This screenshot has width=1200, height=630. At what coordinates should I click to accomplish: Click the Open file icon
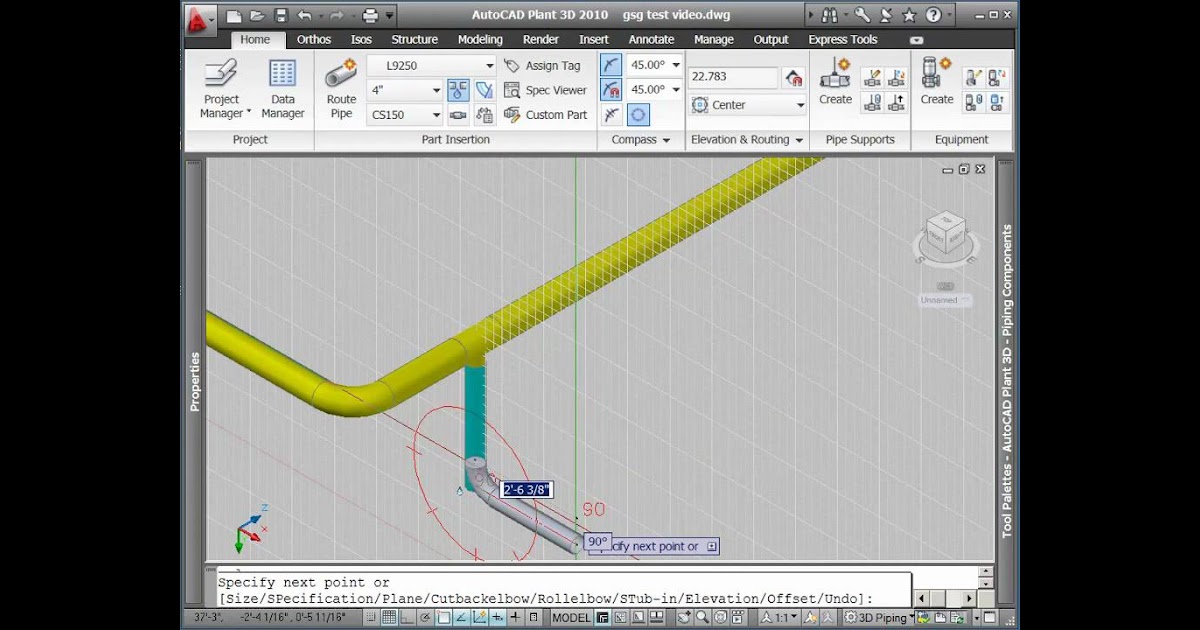click(x=257, y=16)
